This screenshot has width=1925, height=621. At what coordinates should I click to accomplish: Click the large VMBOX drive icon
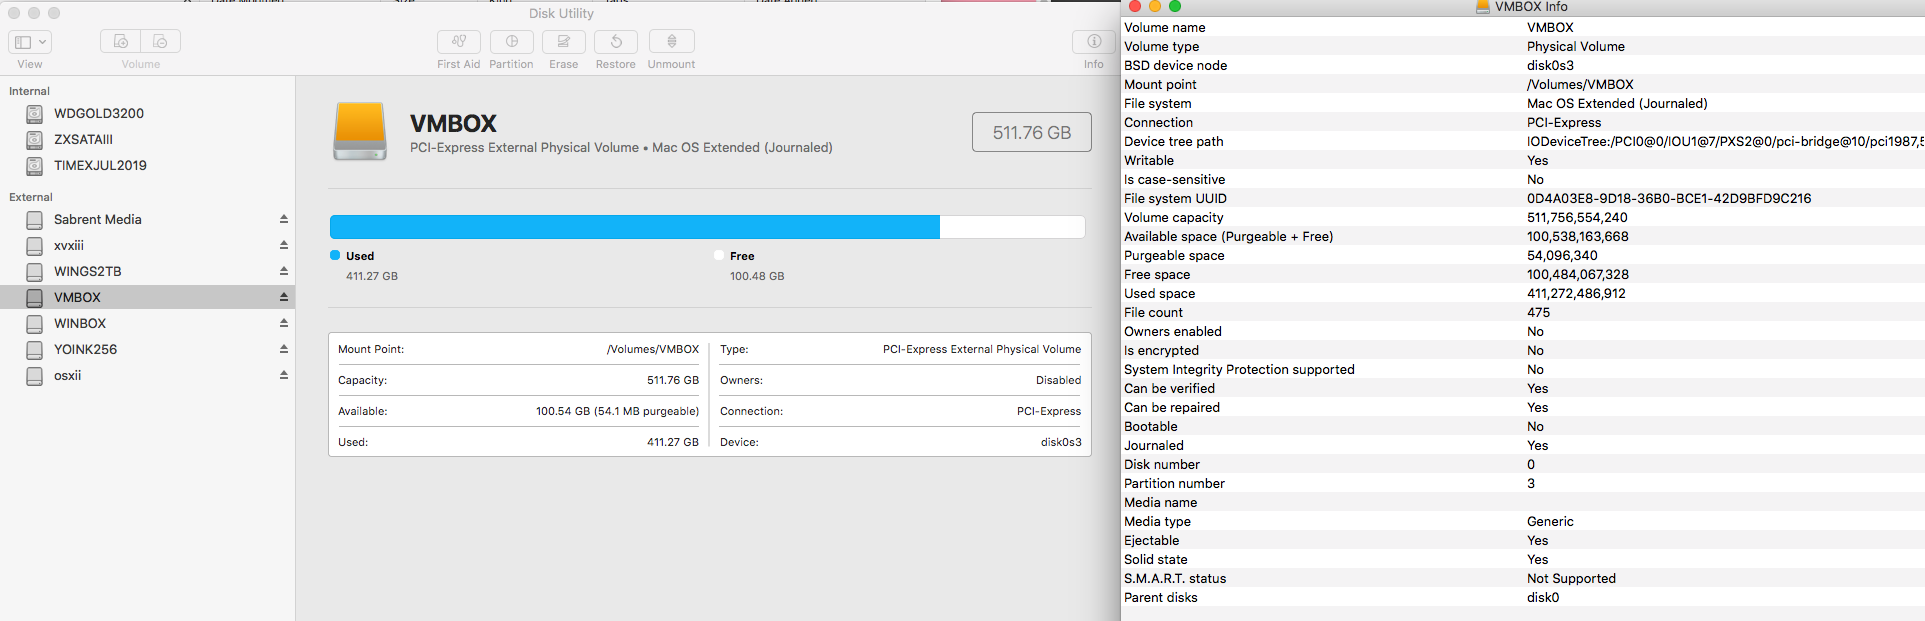[x=360, y=131]
